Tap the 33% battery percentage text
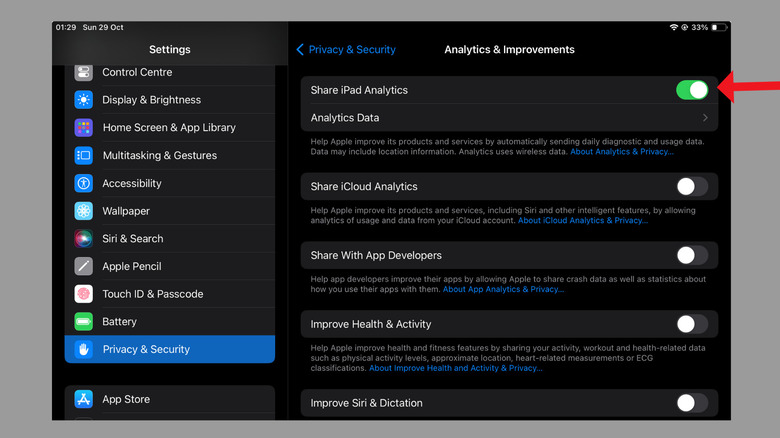Viewport: 780px width, 438px height. [x=699, y=27]
